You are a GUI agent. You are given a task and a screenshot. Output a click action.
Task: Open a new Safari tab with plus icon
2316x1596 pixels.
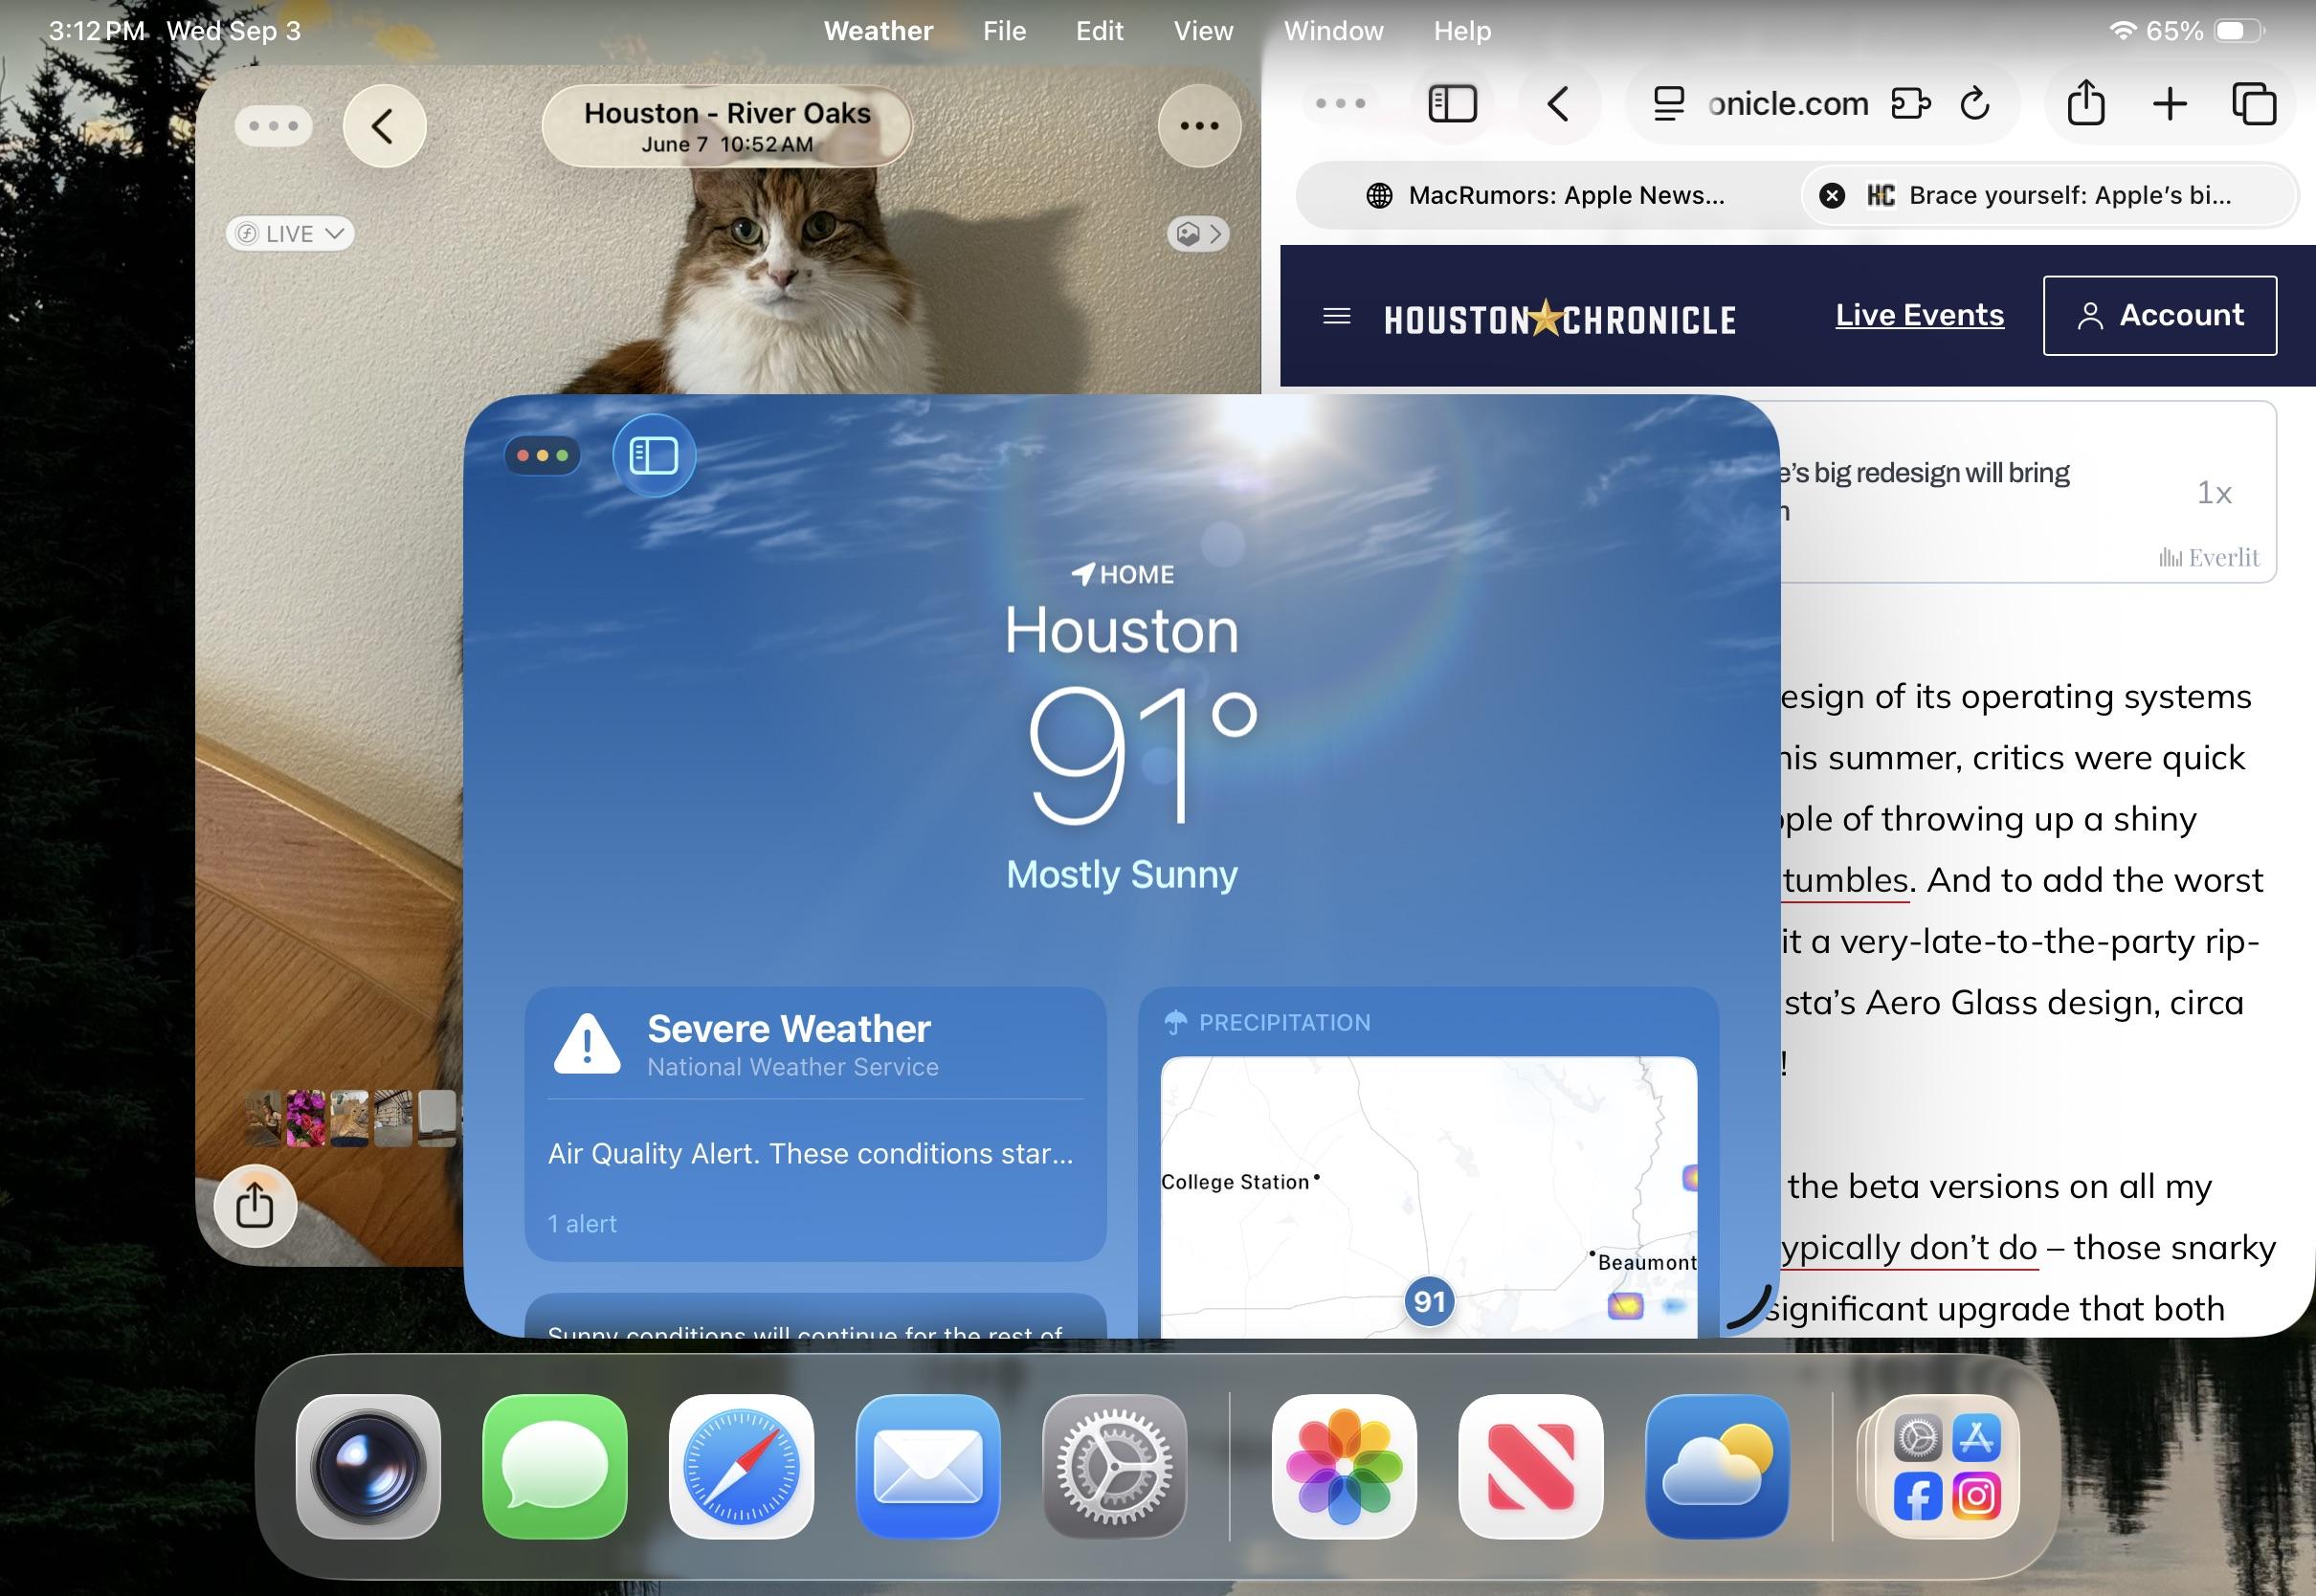click(x=2169, y=103)
